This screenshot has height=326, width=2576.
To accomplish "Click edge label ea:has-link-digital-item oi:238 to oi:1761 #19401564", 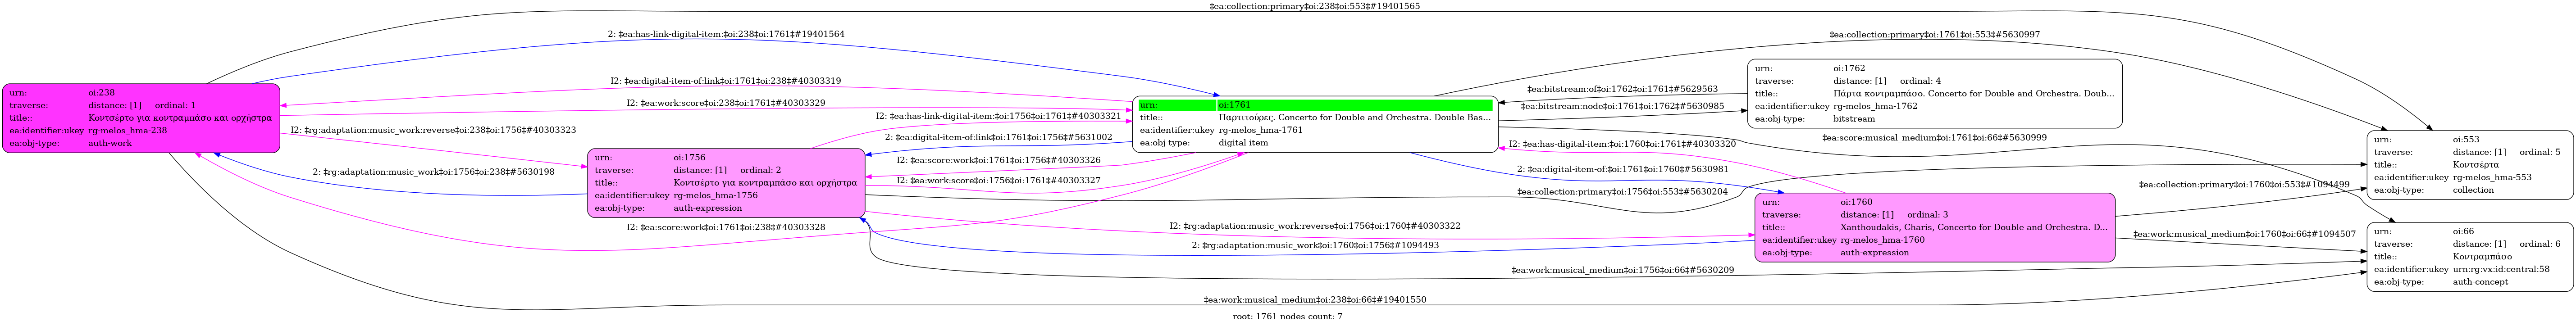I will (x=726, y=34).
